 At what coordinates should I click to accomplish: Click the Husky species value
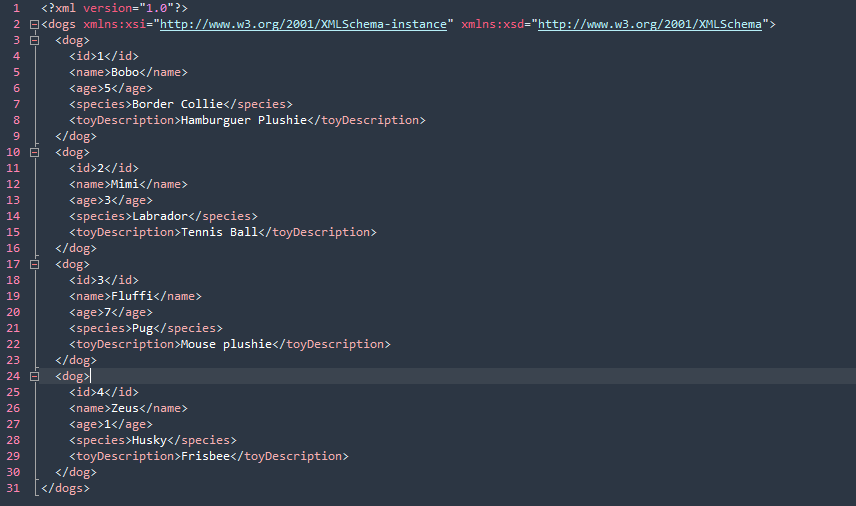click(x=150, y=440)
